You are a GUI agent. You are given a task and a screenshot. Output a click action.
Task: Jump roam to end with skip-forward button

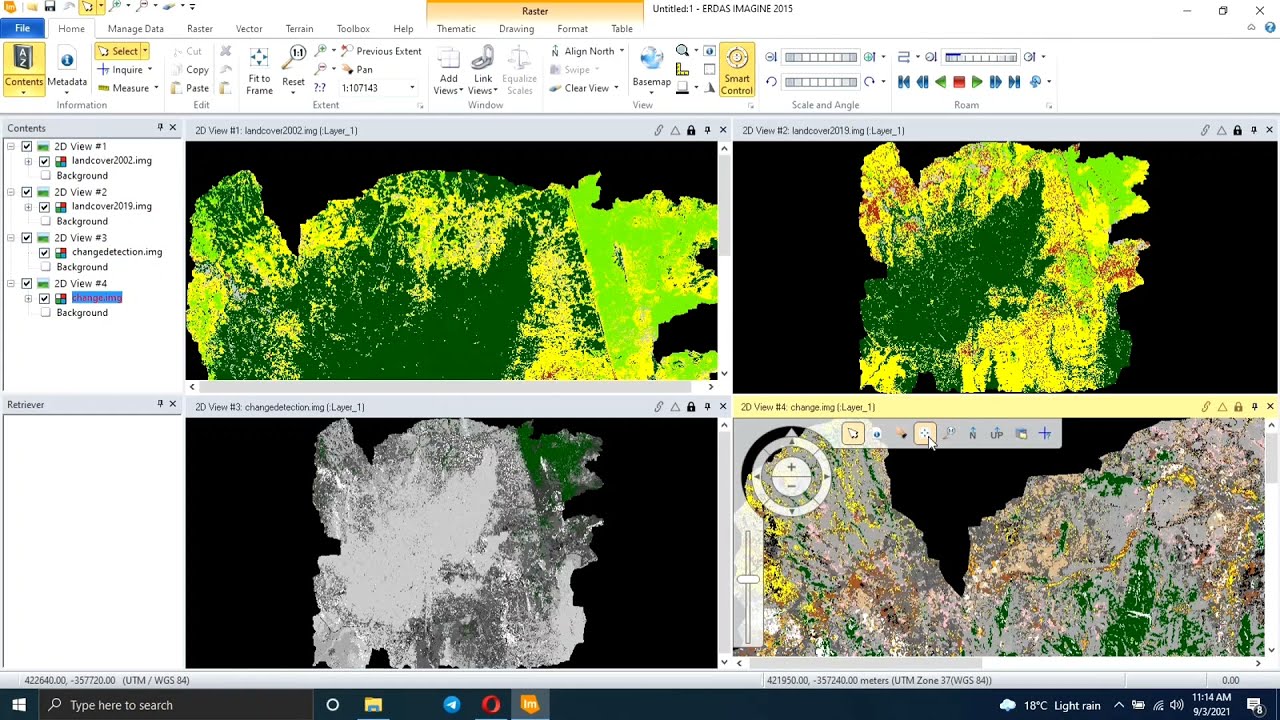tap(1014, 82)
